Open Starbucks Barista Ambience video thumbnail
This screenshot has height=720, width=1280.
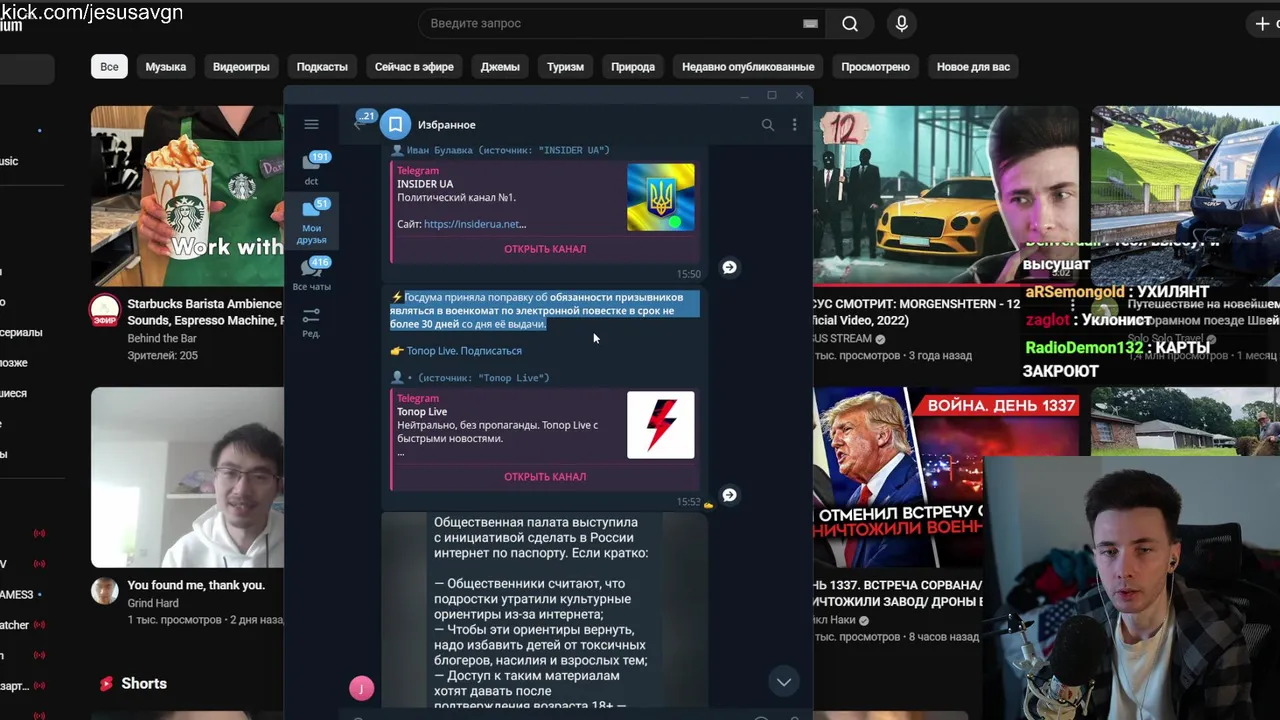[x=187, y=196]
